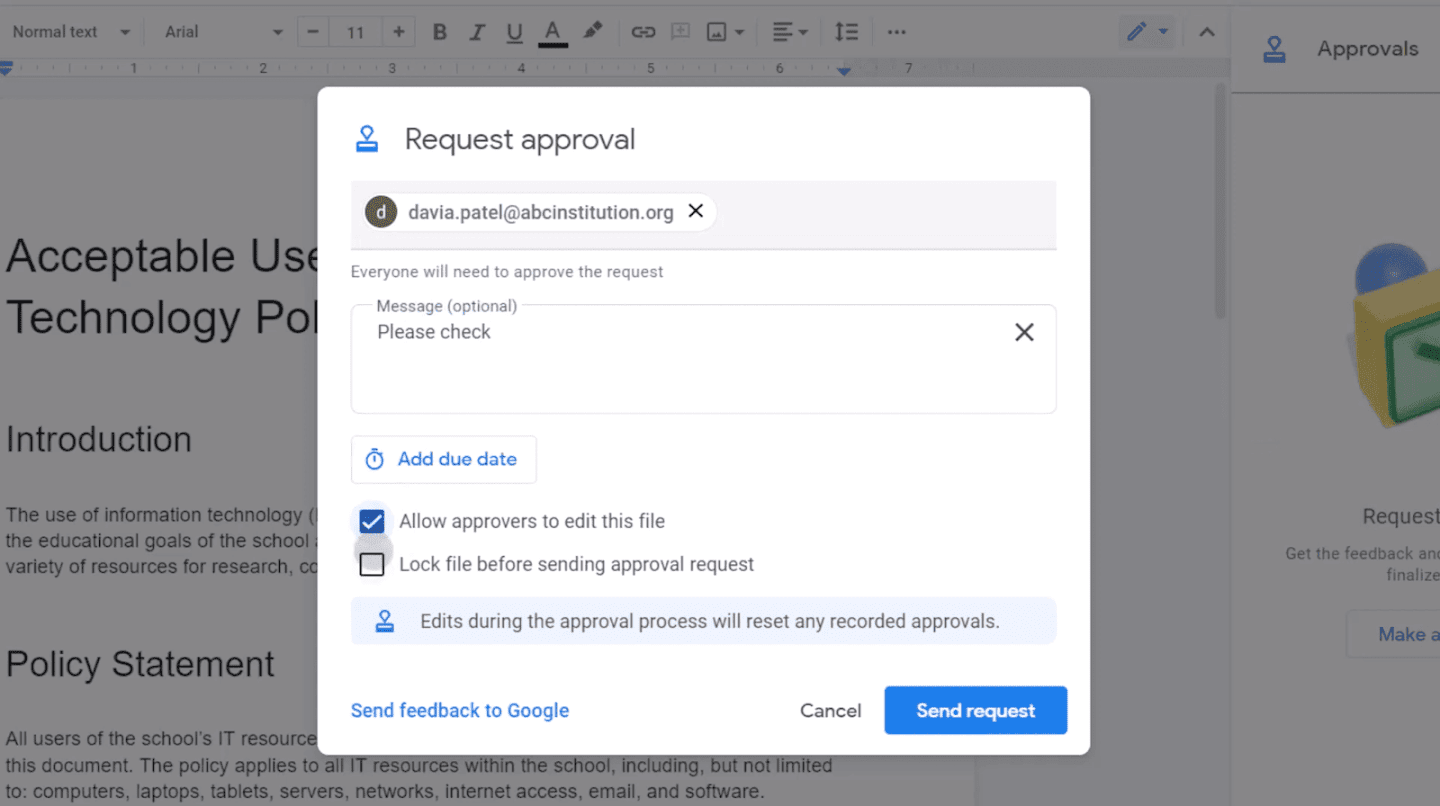Click the Policy Statement heading

click(140, 664)
